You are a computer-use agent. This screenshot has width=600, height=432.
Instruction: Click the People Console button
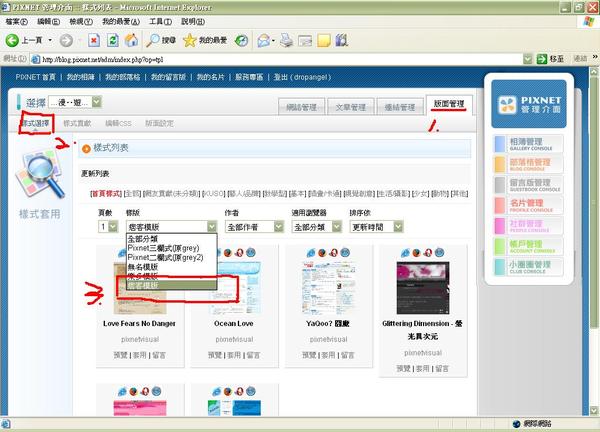coord(528,226)
